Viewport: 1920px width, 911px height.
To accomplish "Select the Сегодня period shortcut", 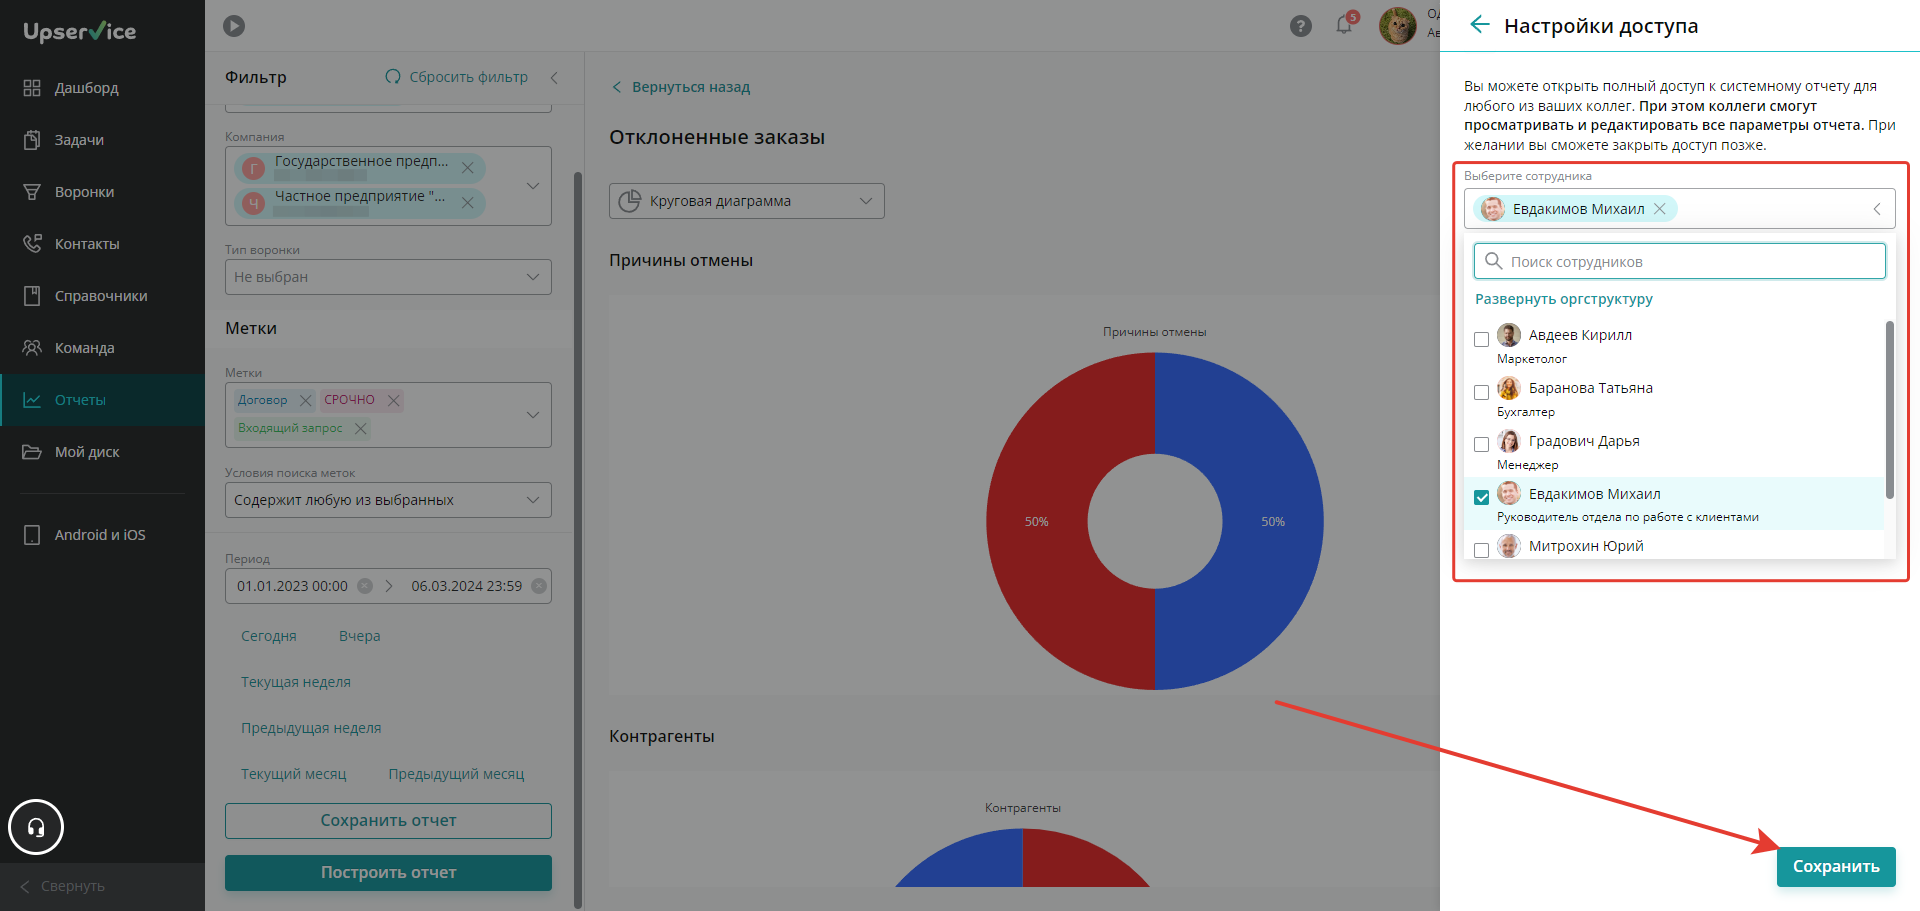I will pyautogui.click(x=269, y=636).
